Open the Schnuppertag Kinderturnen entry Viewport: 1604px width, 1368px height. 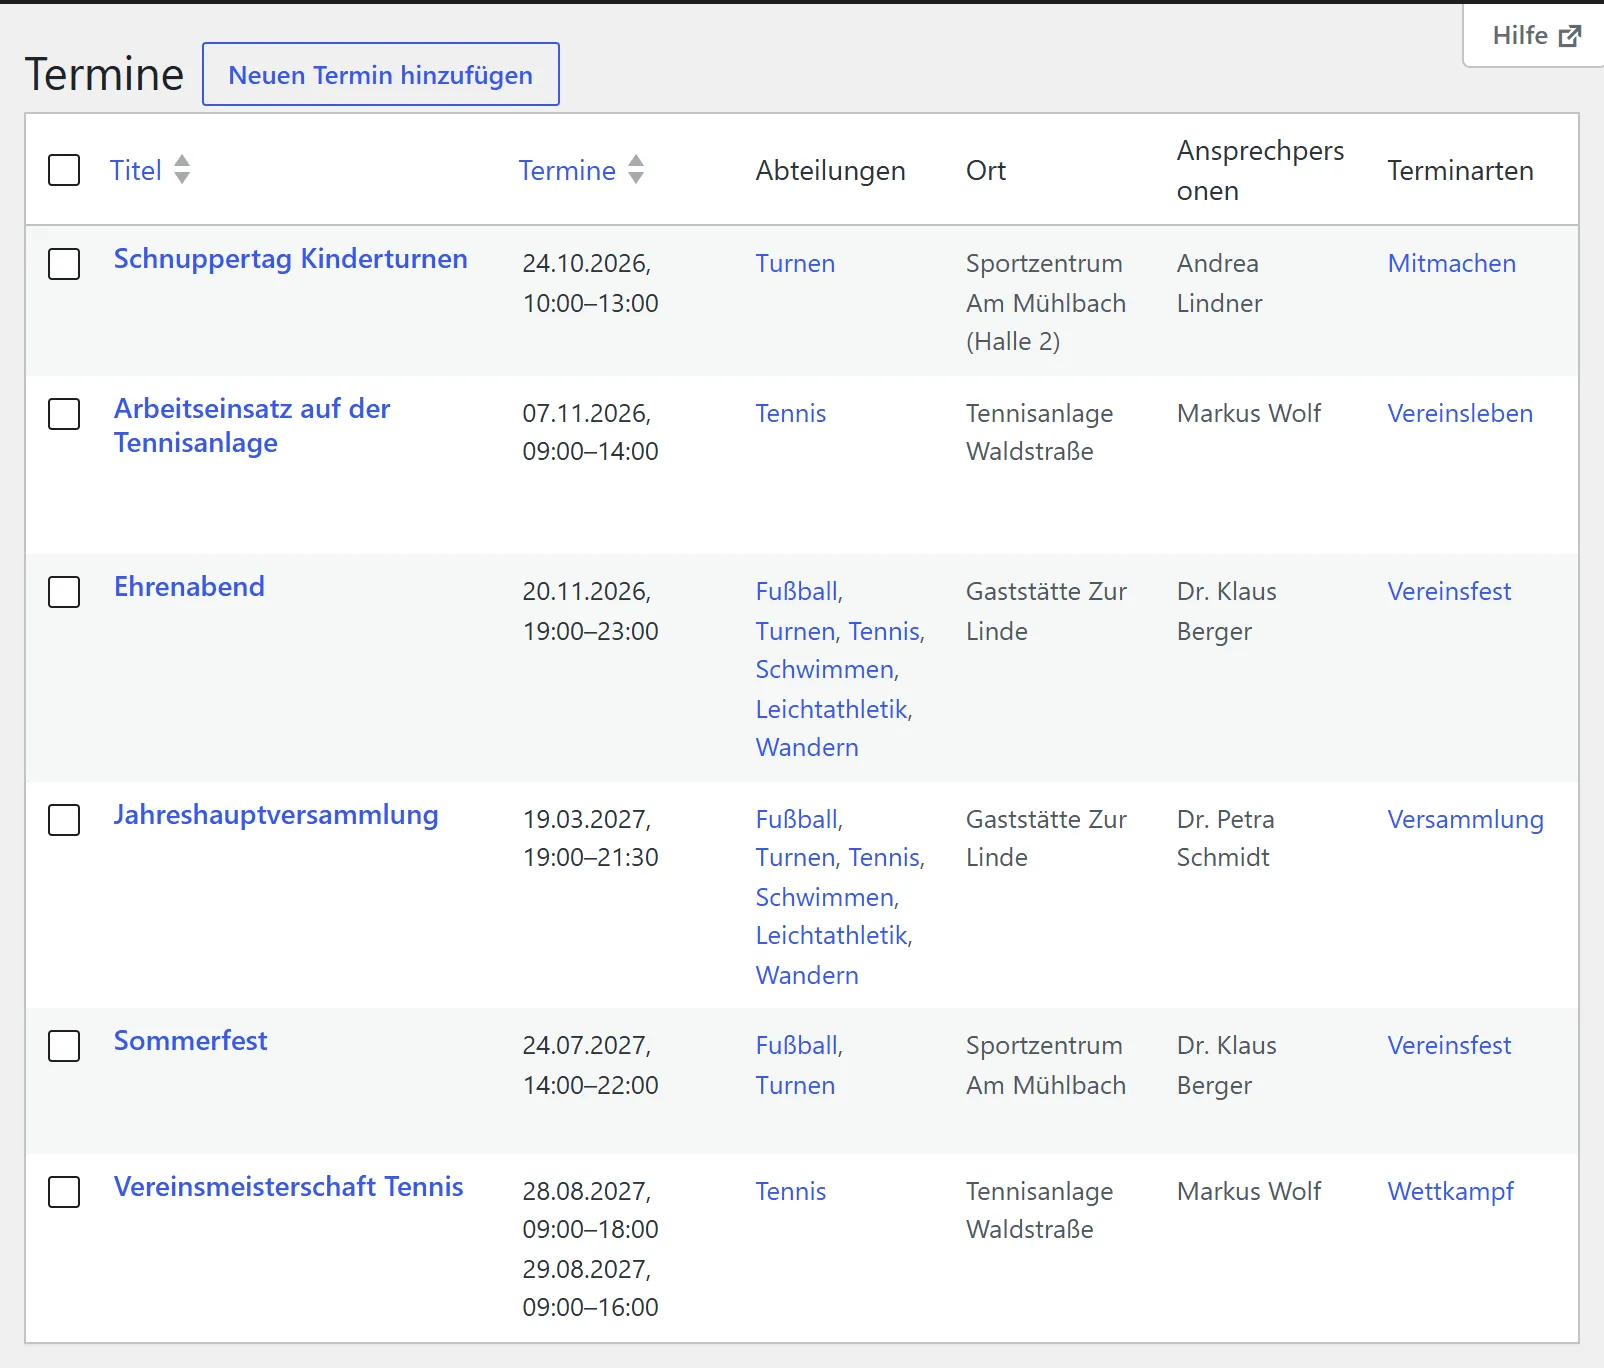click(290, 259)
